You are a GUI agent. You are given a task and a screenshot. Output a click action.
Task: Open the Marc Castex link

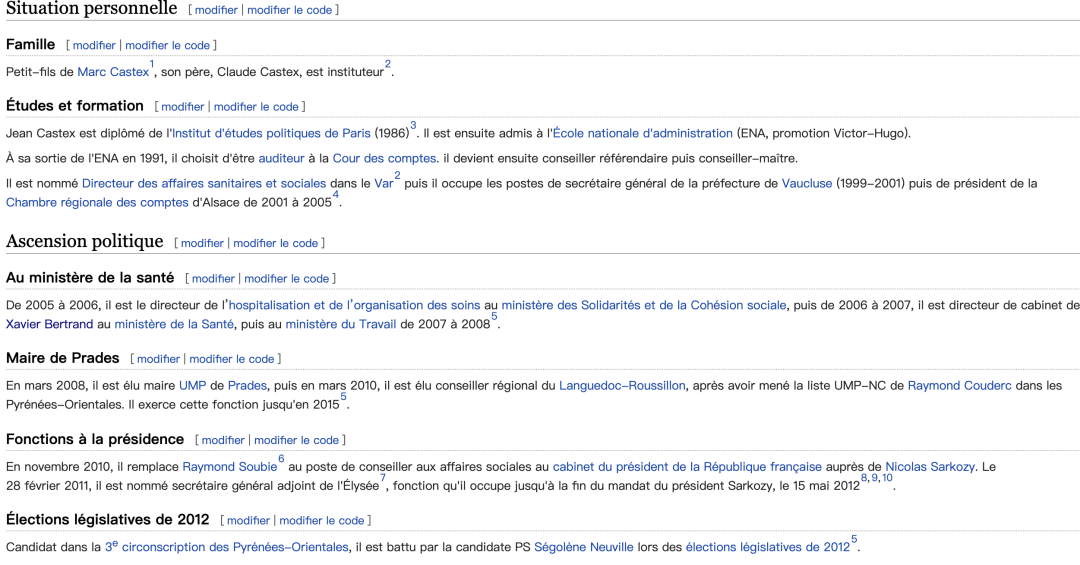[x=113, y=72]
